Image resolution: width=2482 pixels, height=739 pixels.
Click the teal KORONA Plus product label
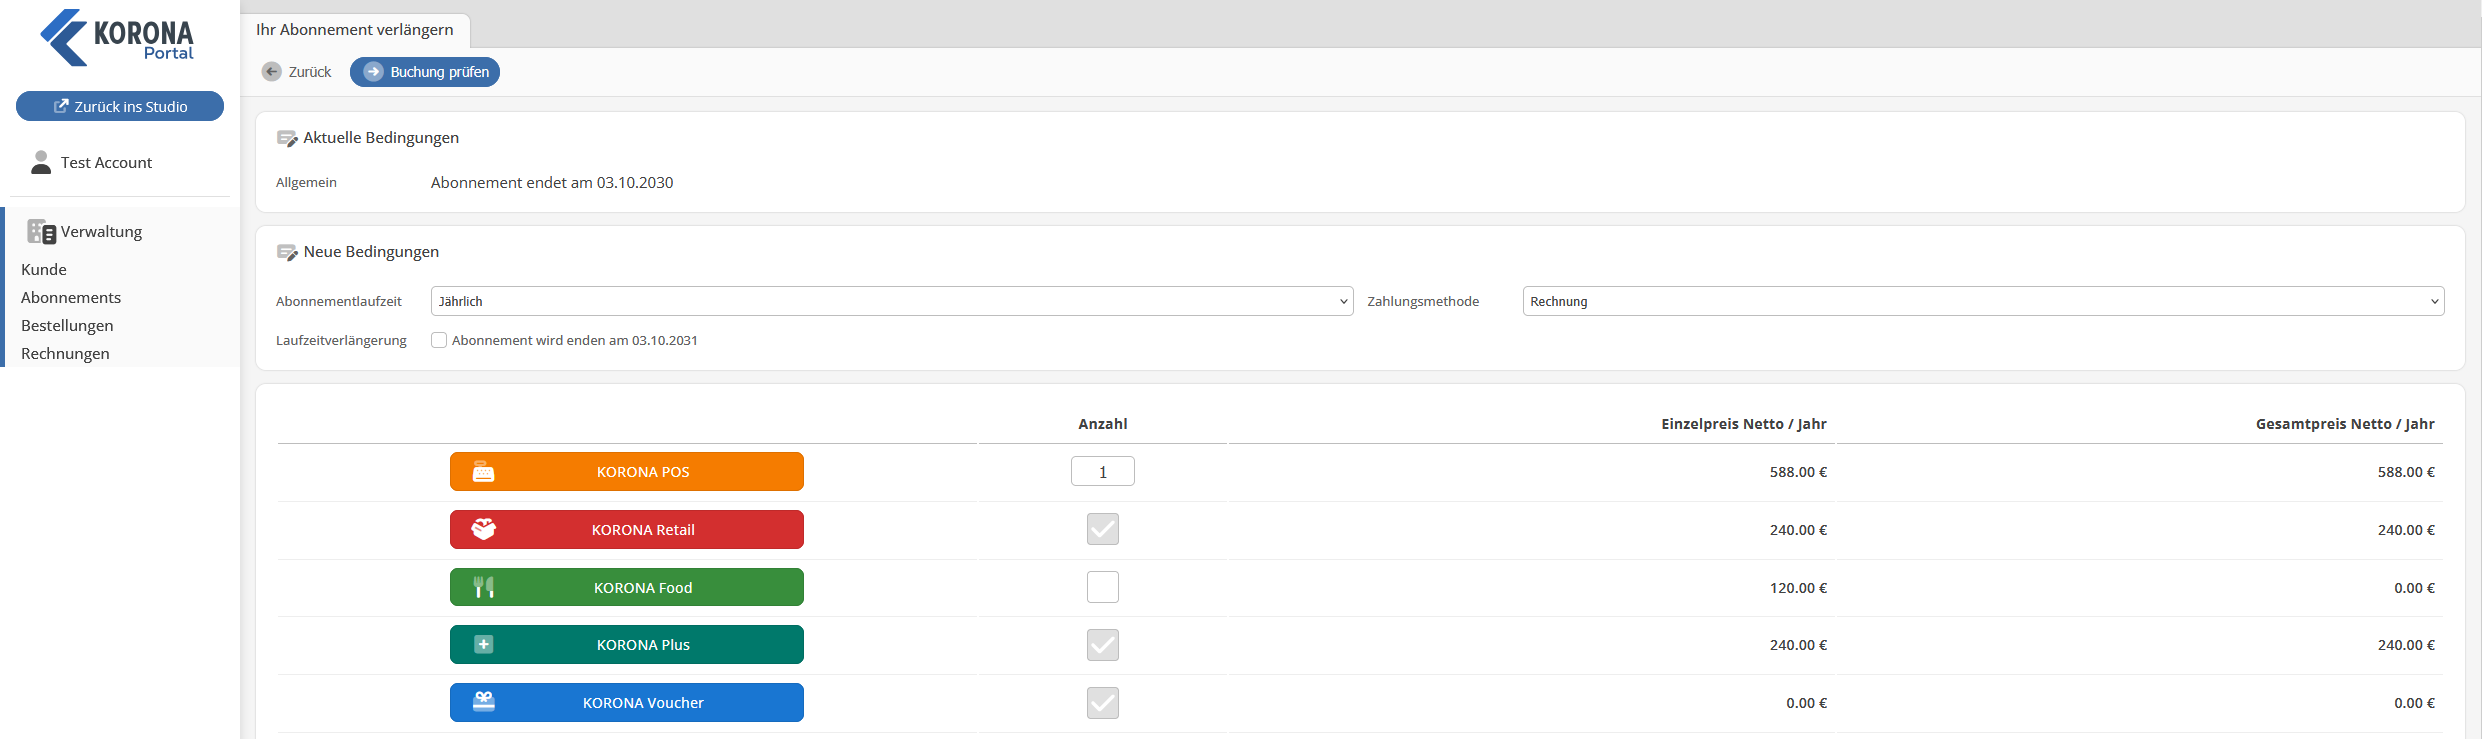pyautogui.click(x=627, y=645)
